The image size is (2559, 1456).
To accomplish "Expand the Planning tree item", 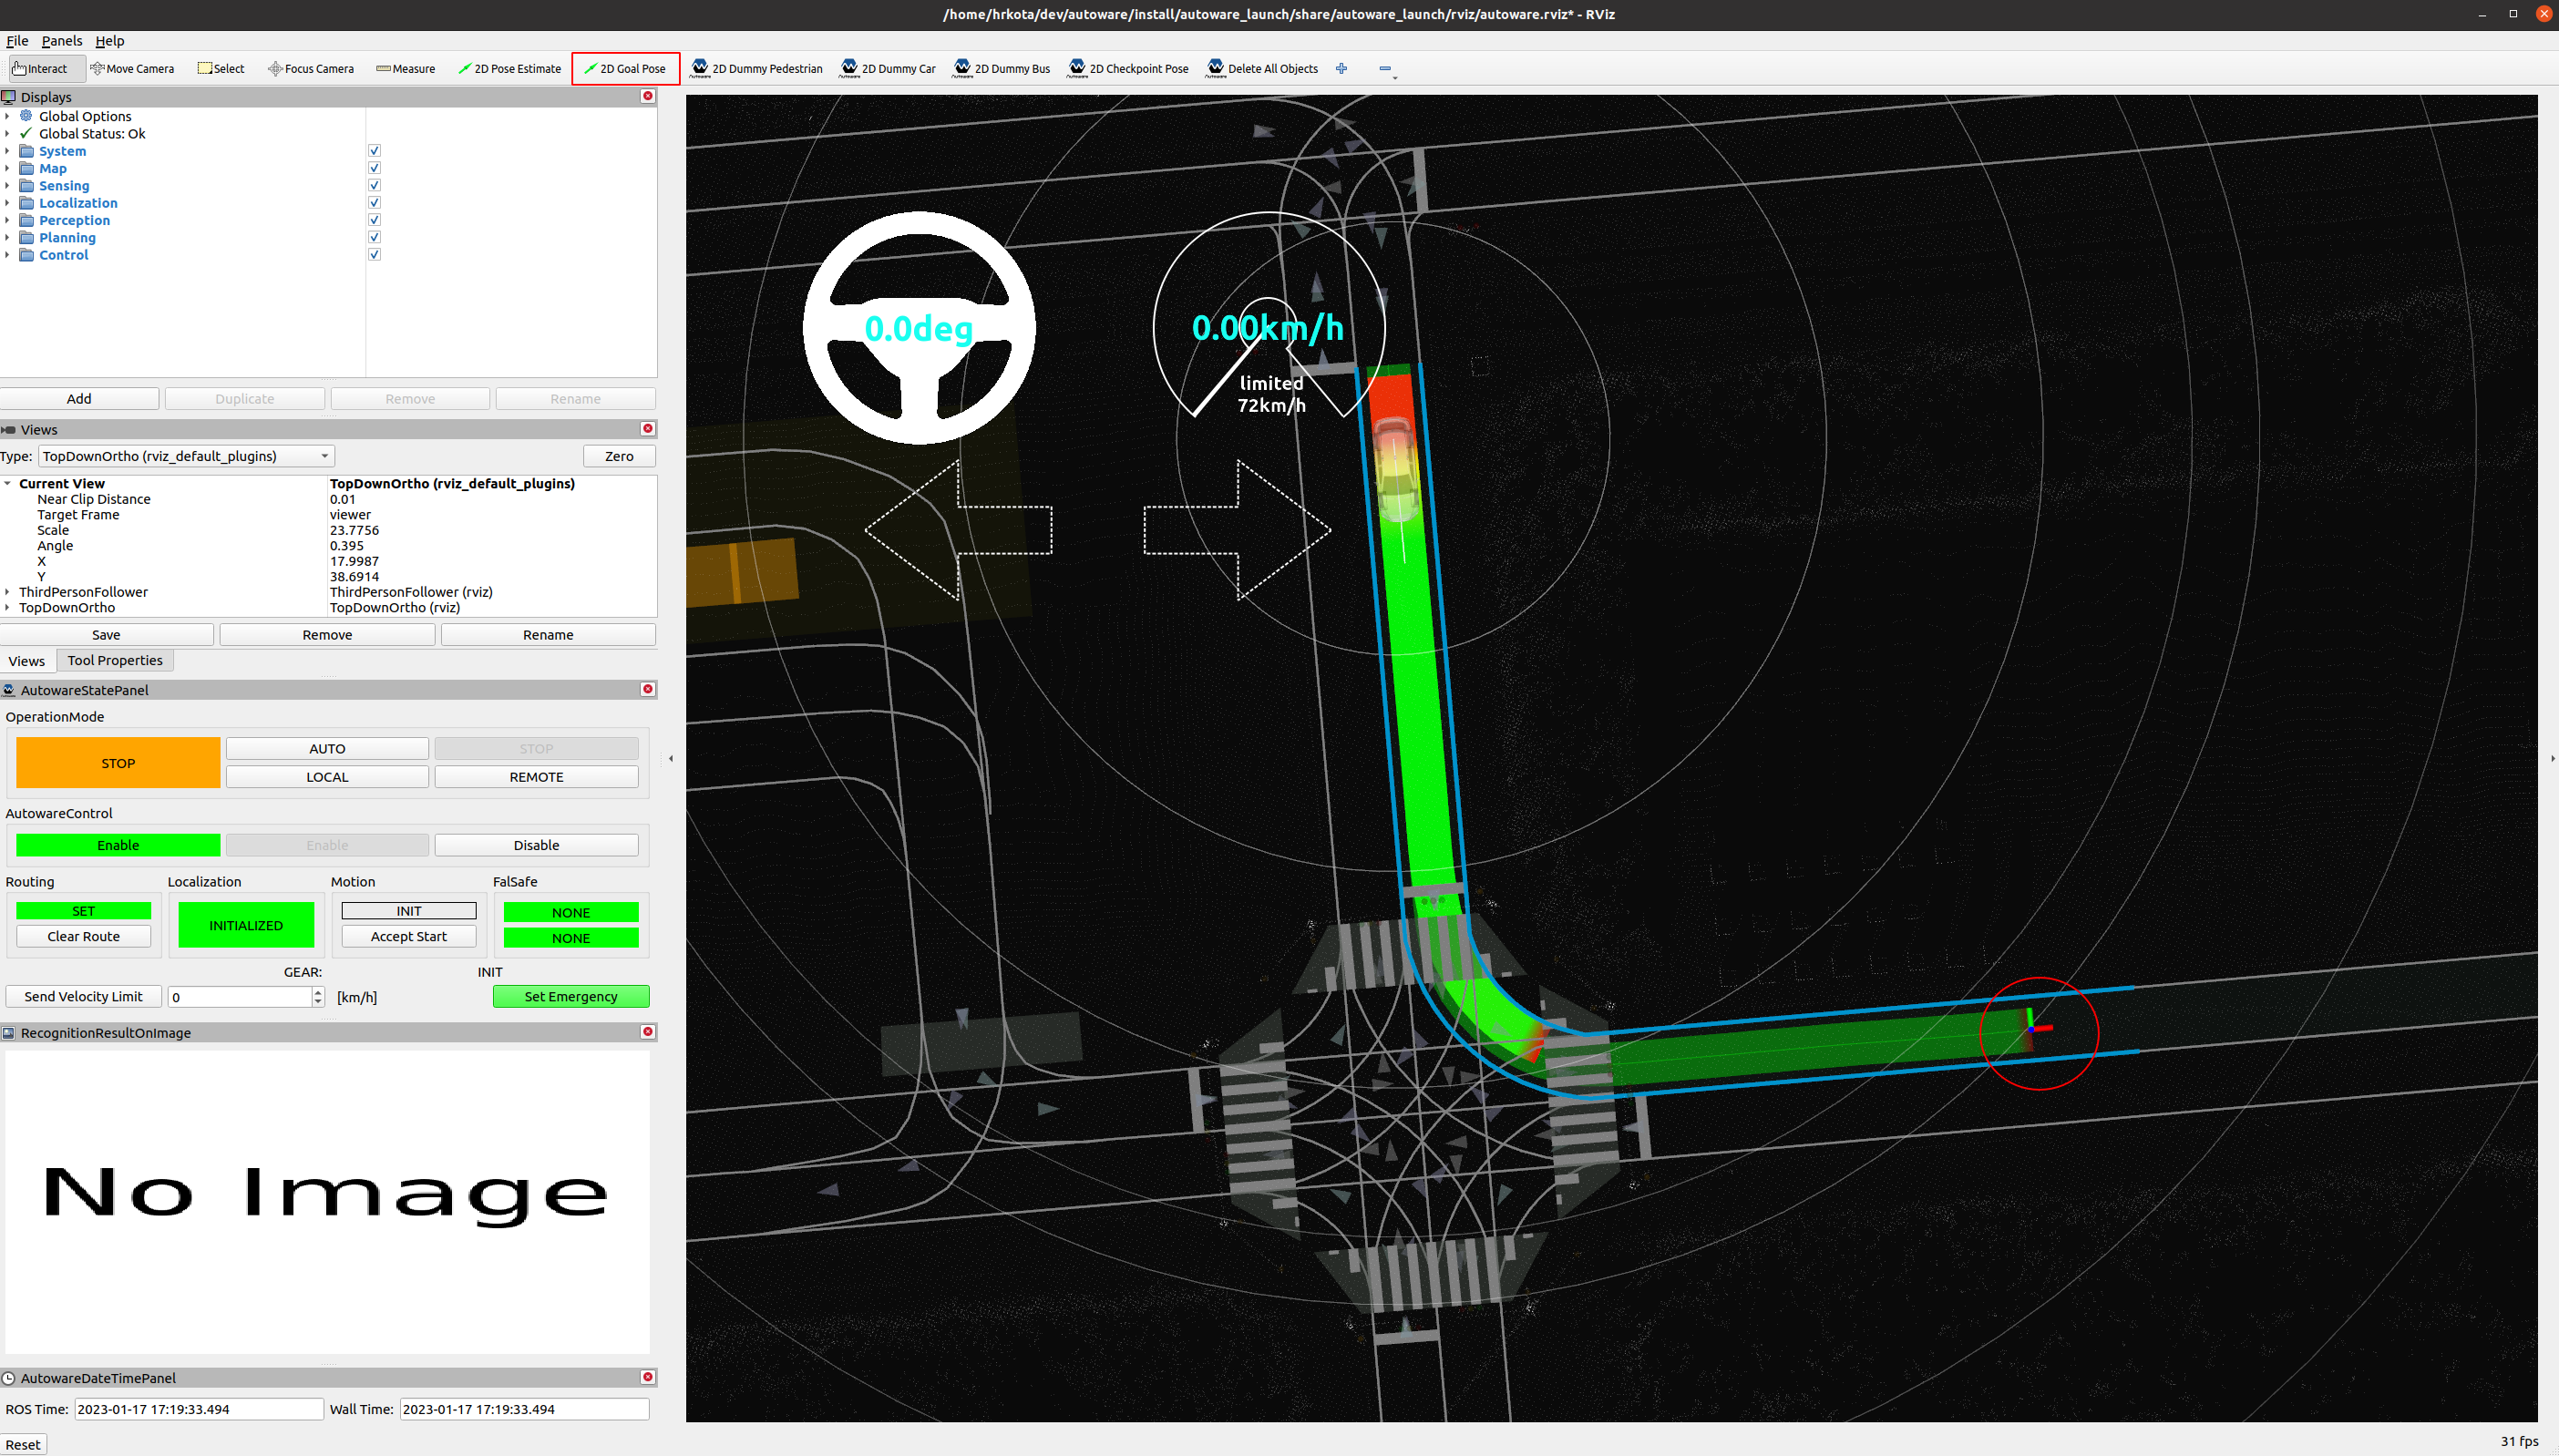I will [x=13, y=237].
